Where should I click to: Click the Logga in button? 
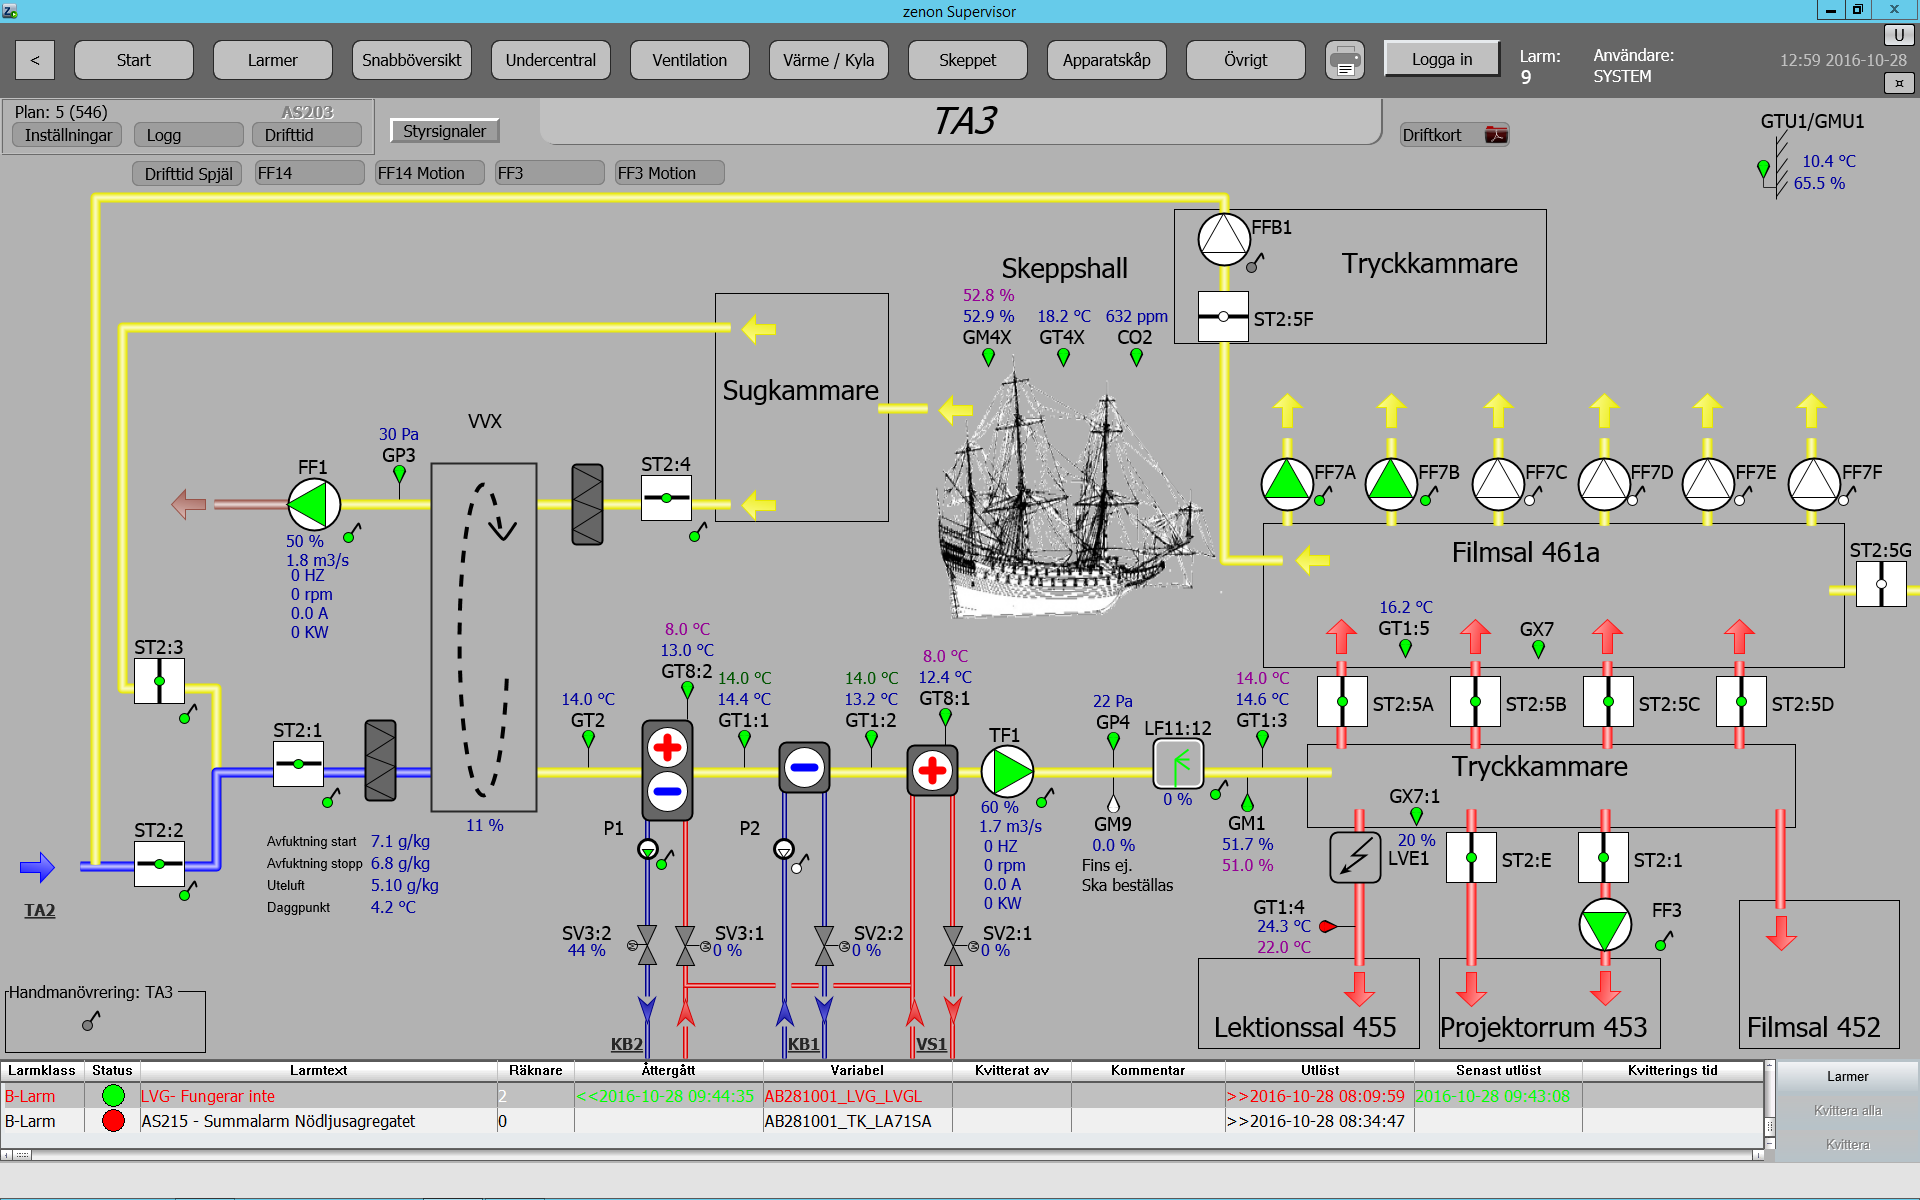click(x=1441, y=59)
